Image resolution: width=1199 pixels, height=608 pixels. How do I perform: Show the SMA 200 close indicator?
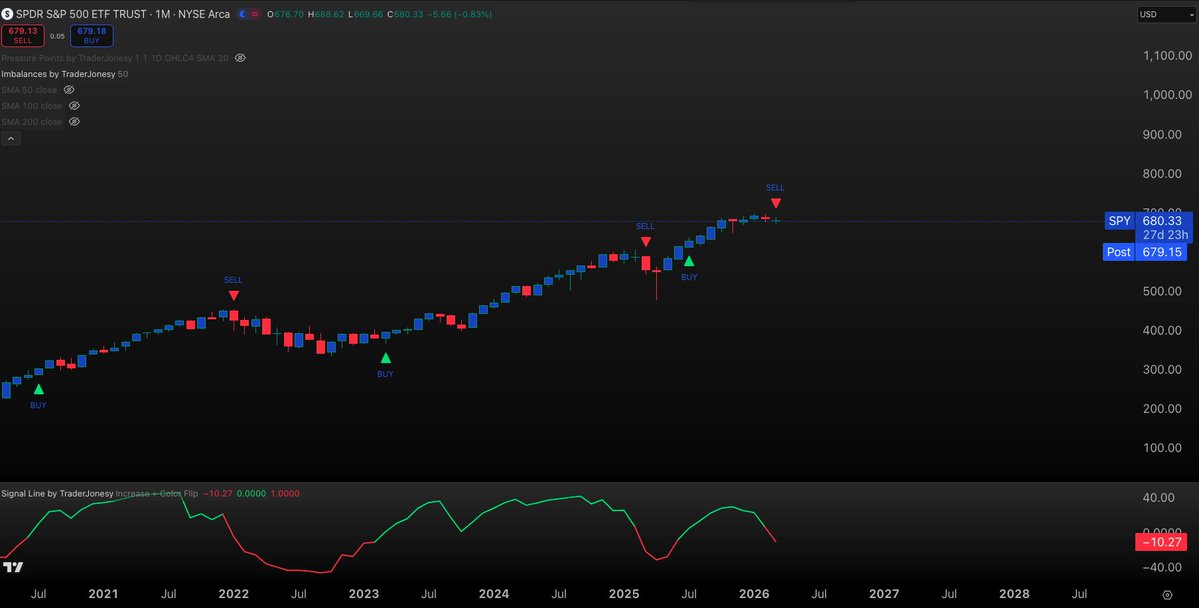pos(74,122)
